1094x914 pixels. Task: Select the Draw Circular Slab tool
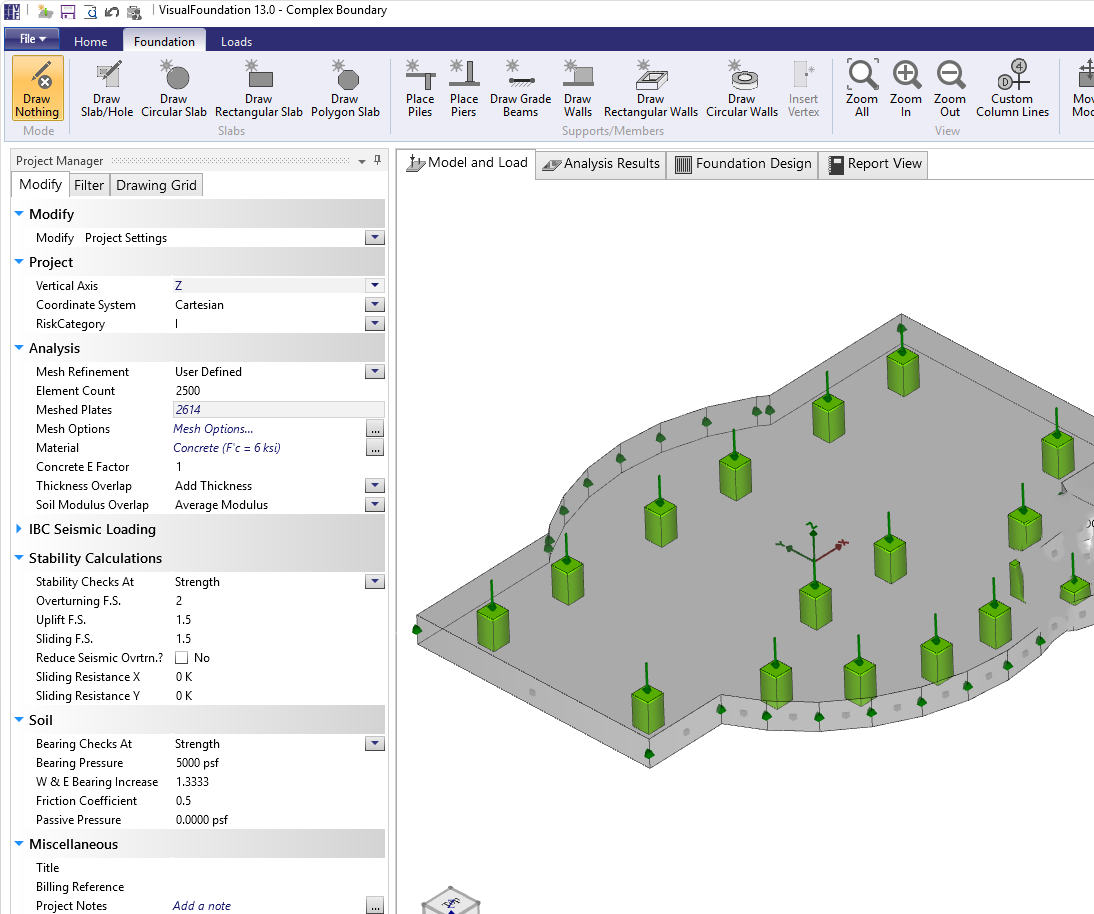pyautogui.click(x=174, y=88)
